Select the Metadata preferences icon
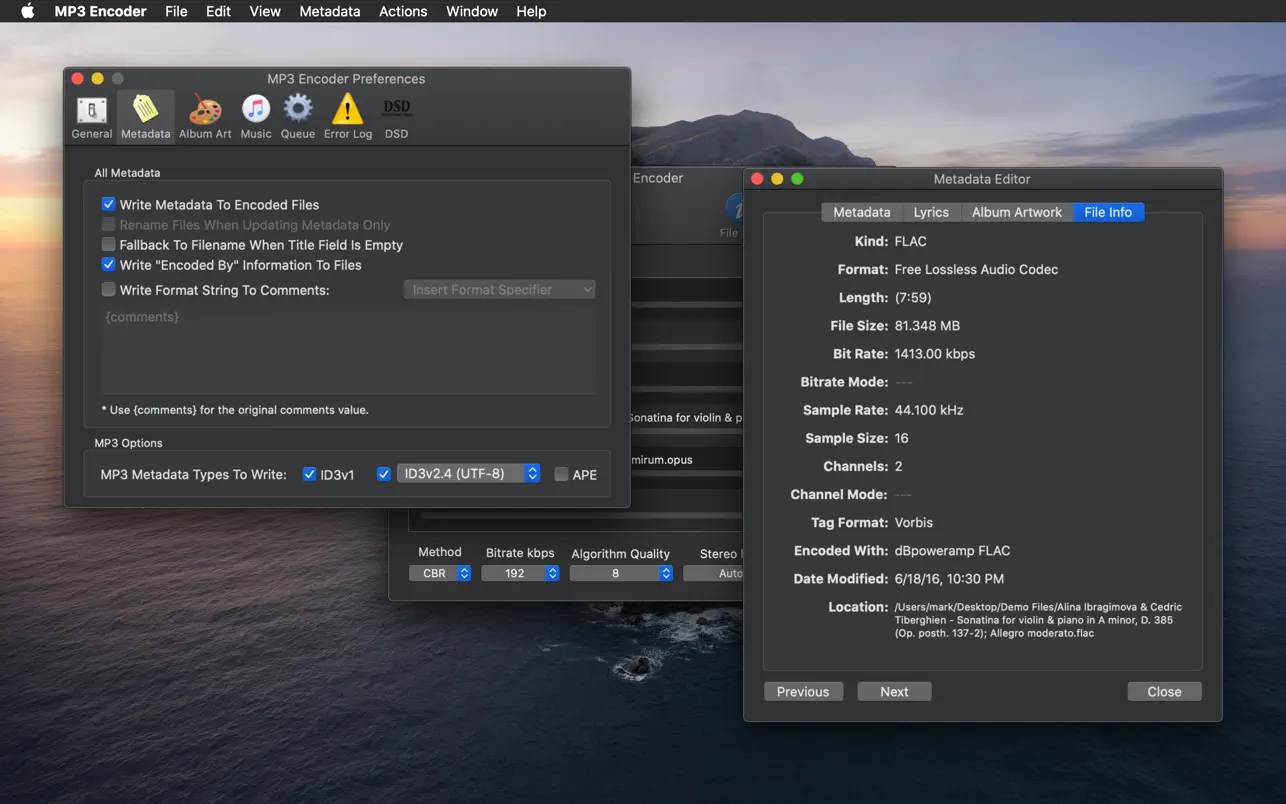Image resolution: width=1286 pixels, height=804 pixels. (x=145, y=116)
